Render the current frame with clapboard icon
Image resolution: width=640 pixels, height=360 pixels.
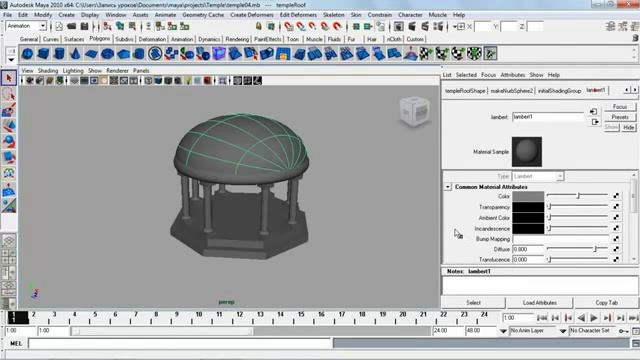tap(412, 27)
